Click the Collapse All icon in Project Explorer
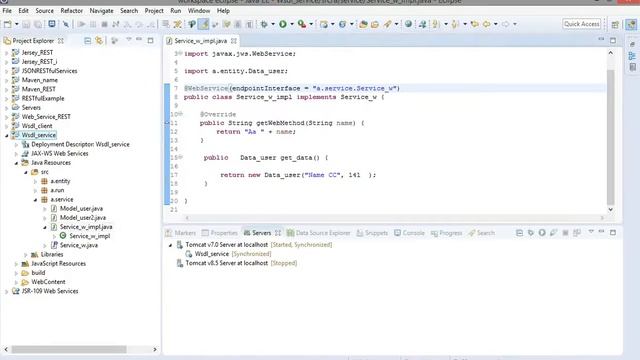Viewport: 640px width, 360px height. [x=87, y=40]
